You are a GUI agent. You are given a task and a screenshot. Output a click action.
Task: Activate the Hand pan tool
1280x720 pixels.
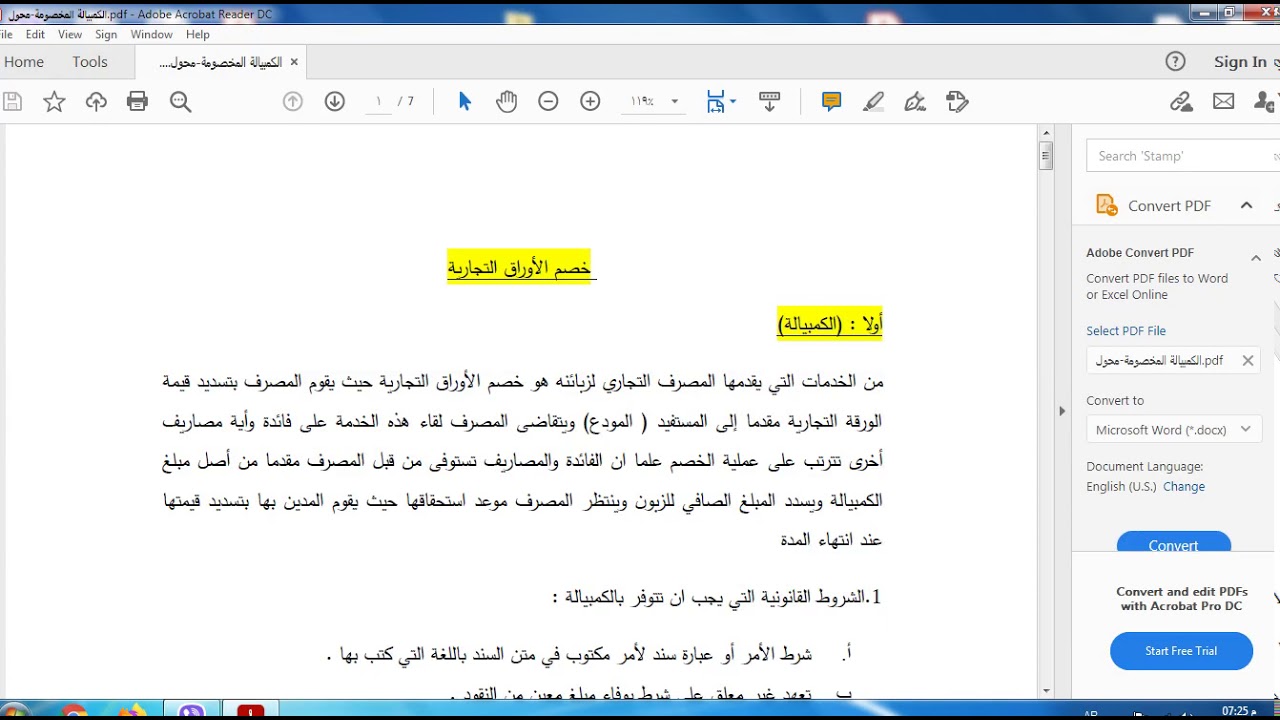(x=506, y=101)
